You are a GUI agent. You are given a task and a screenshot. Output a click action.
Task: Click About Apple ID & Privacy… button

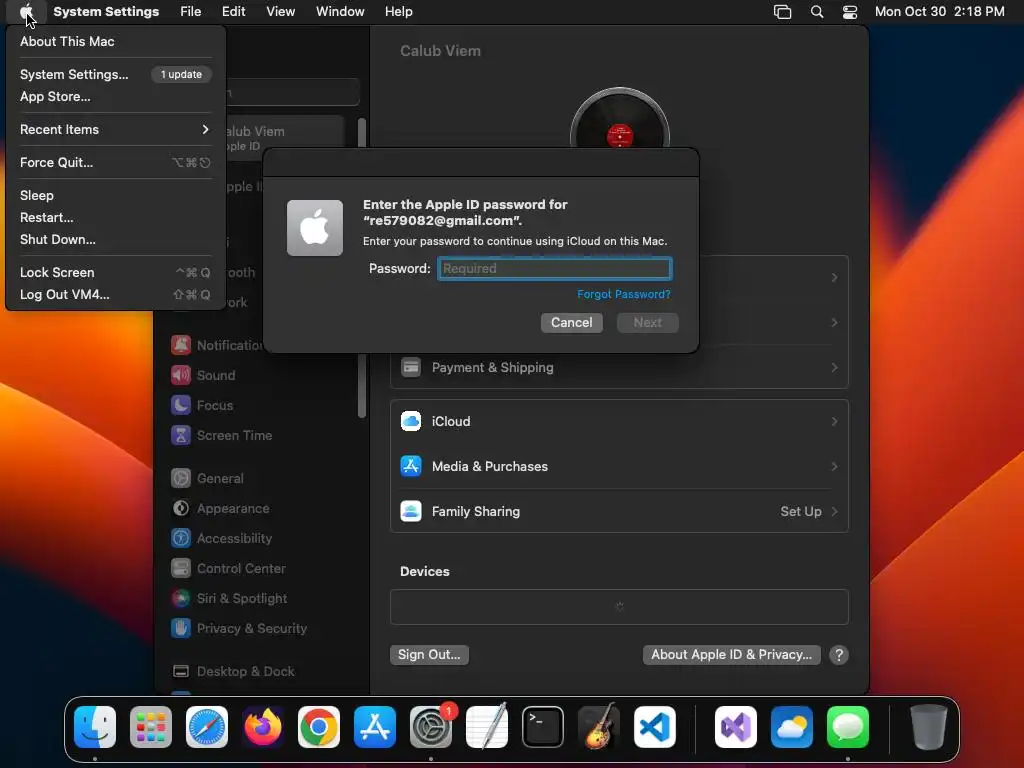coord(731,655)
